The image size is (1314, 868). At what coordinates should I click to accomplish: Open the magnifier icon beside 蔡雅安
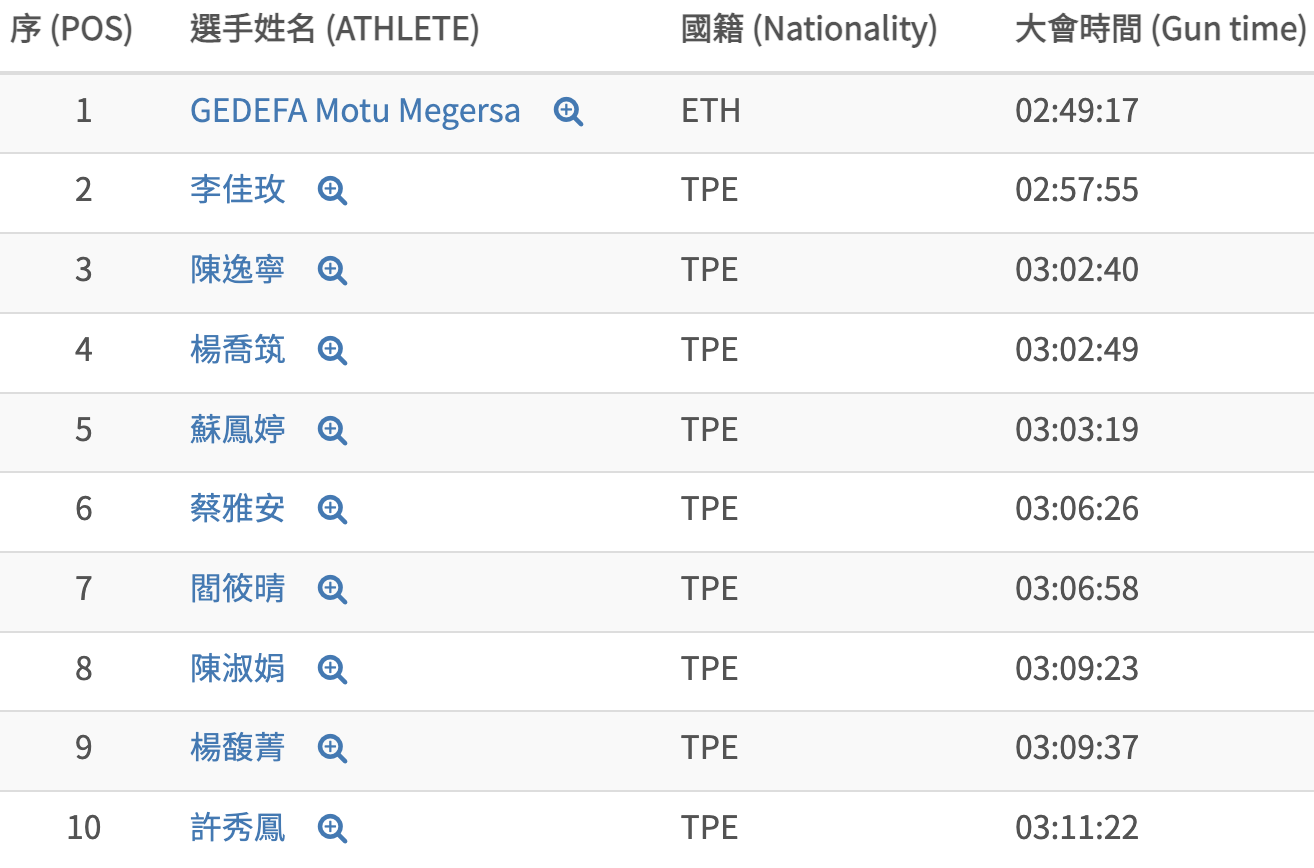332,509
